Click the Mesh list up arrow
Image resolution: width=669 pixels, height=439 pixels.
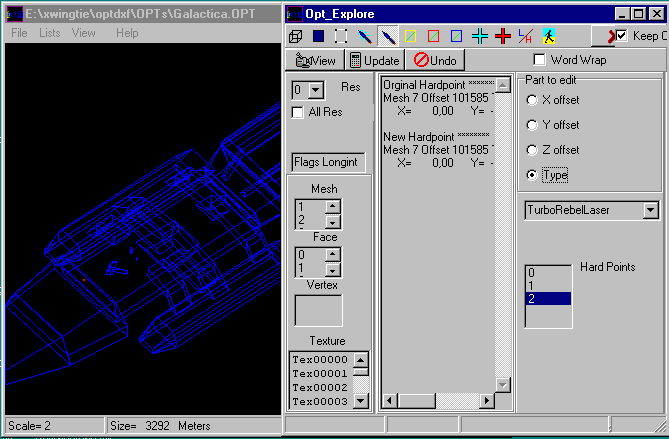click(332, 207)
